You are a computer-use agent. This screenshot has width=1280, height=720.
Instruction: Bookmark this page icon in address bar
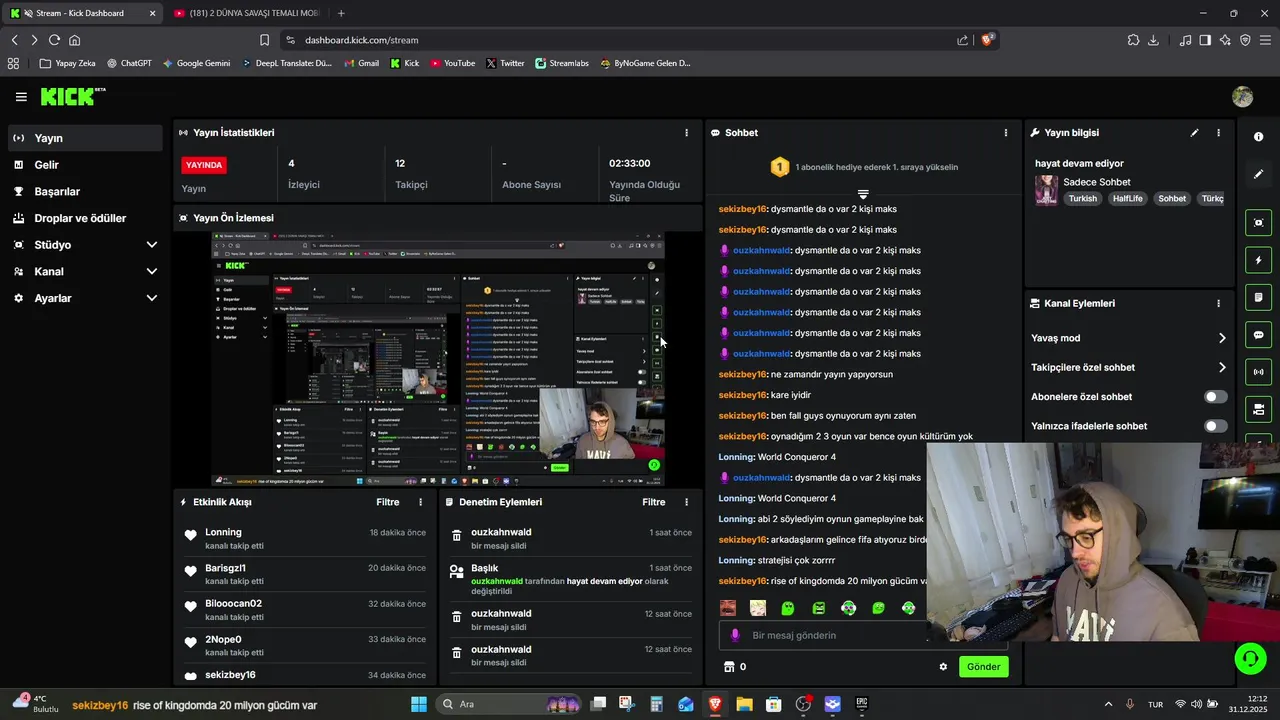[x=264, y=40]
